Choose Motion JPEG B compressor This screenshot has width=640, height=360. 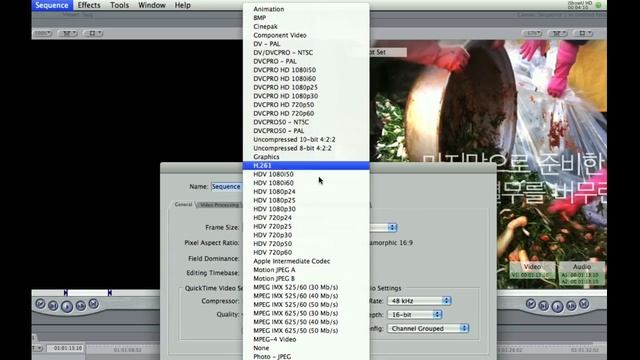[306, 278]
